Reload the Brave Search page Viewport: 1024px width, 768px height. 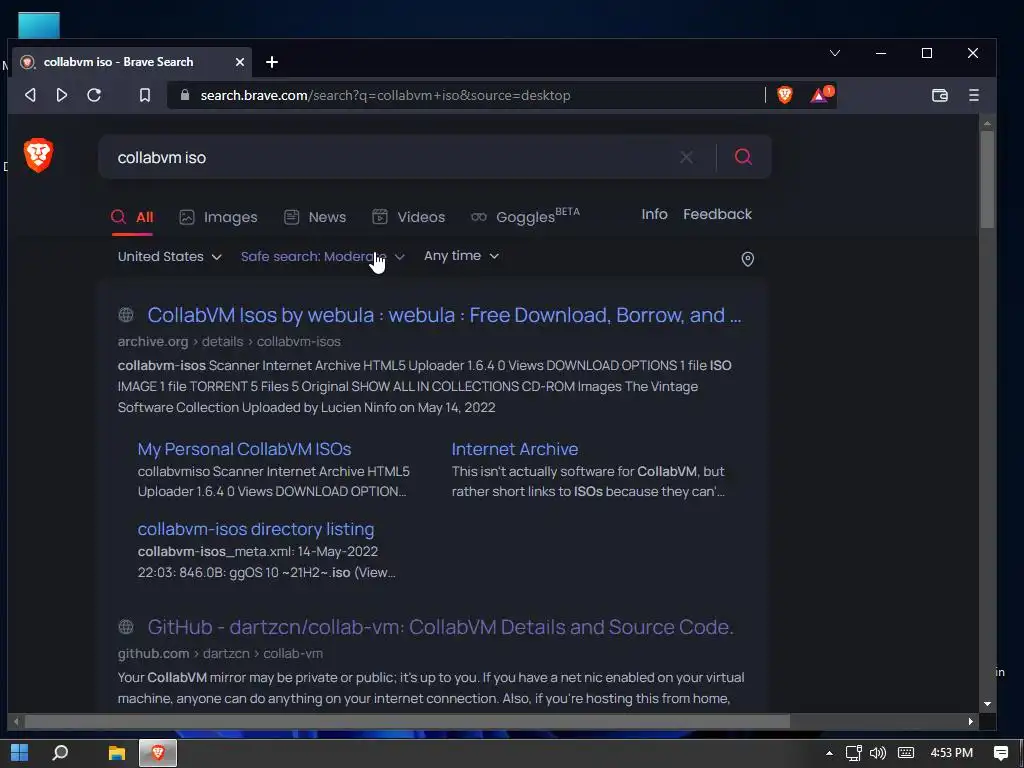pos(94,95)
